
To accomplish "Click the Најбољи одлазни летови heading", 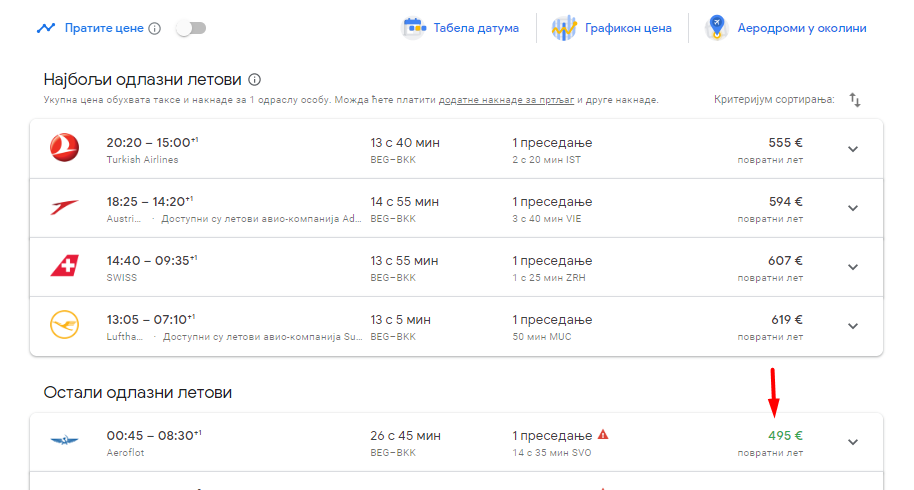I will point(142,79).
